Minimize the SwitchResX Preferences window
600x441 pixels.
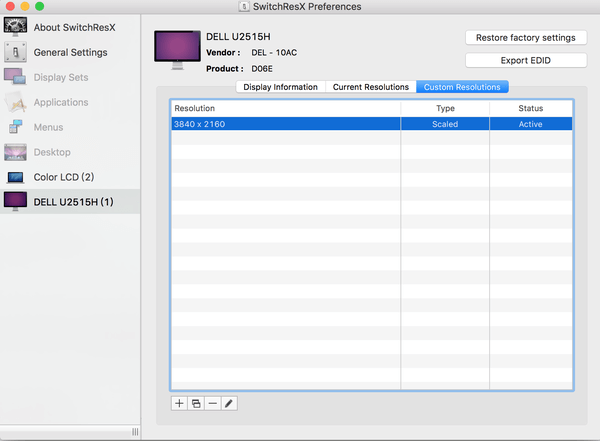pos(25,6)
